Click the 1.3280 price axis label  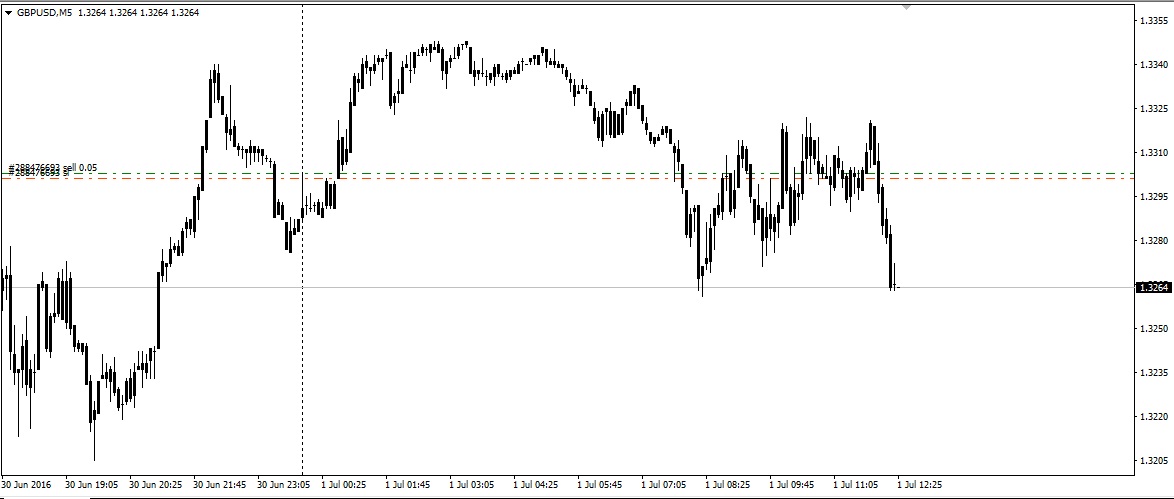click(1152, 241)
